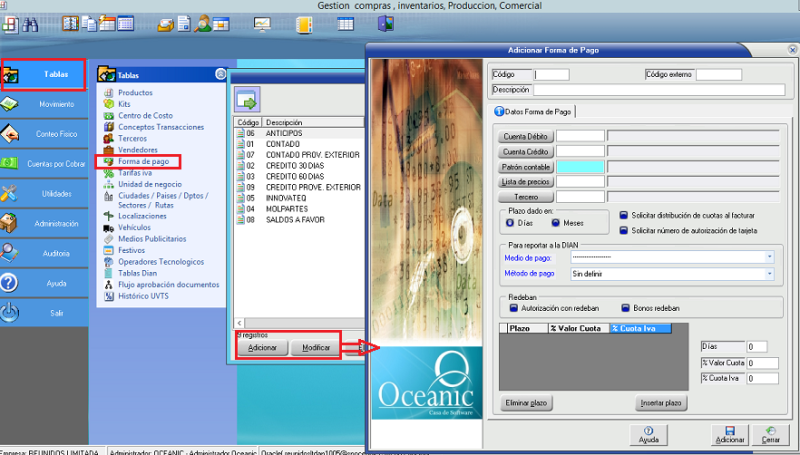Expand the Método de pago dropdown
This screenshot has height=455, width=800.
coord(769,272)
